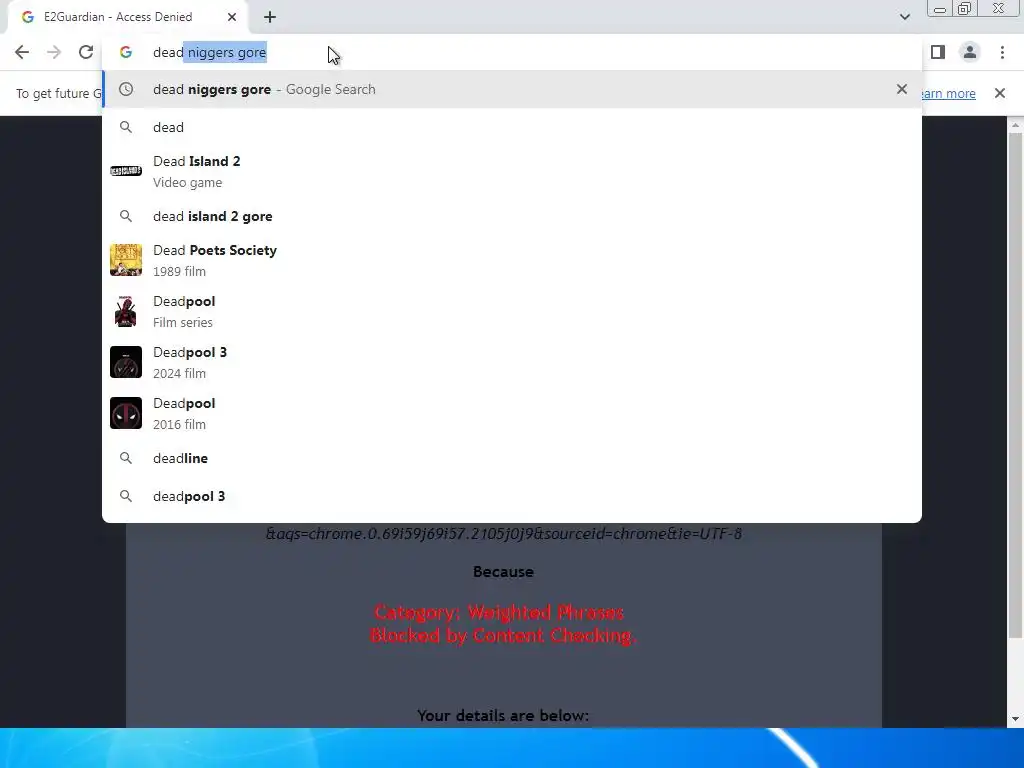This screenshot has width=1024, height=768.
Task: Open the Chrome three-dot menu
Action: 1002,52
